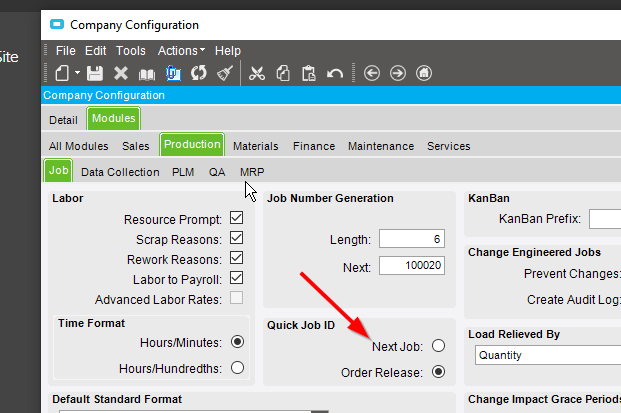This screenshot has width=621, height=413.
Task: Open the Edit menu
Action: pyautogui.click(x=95, y=51)
